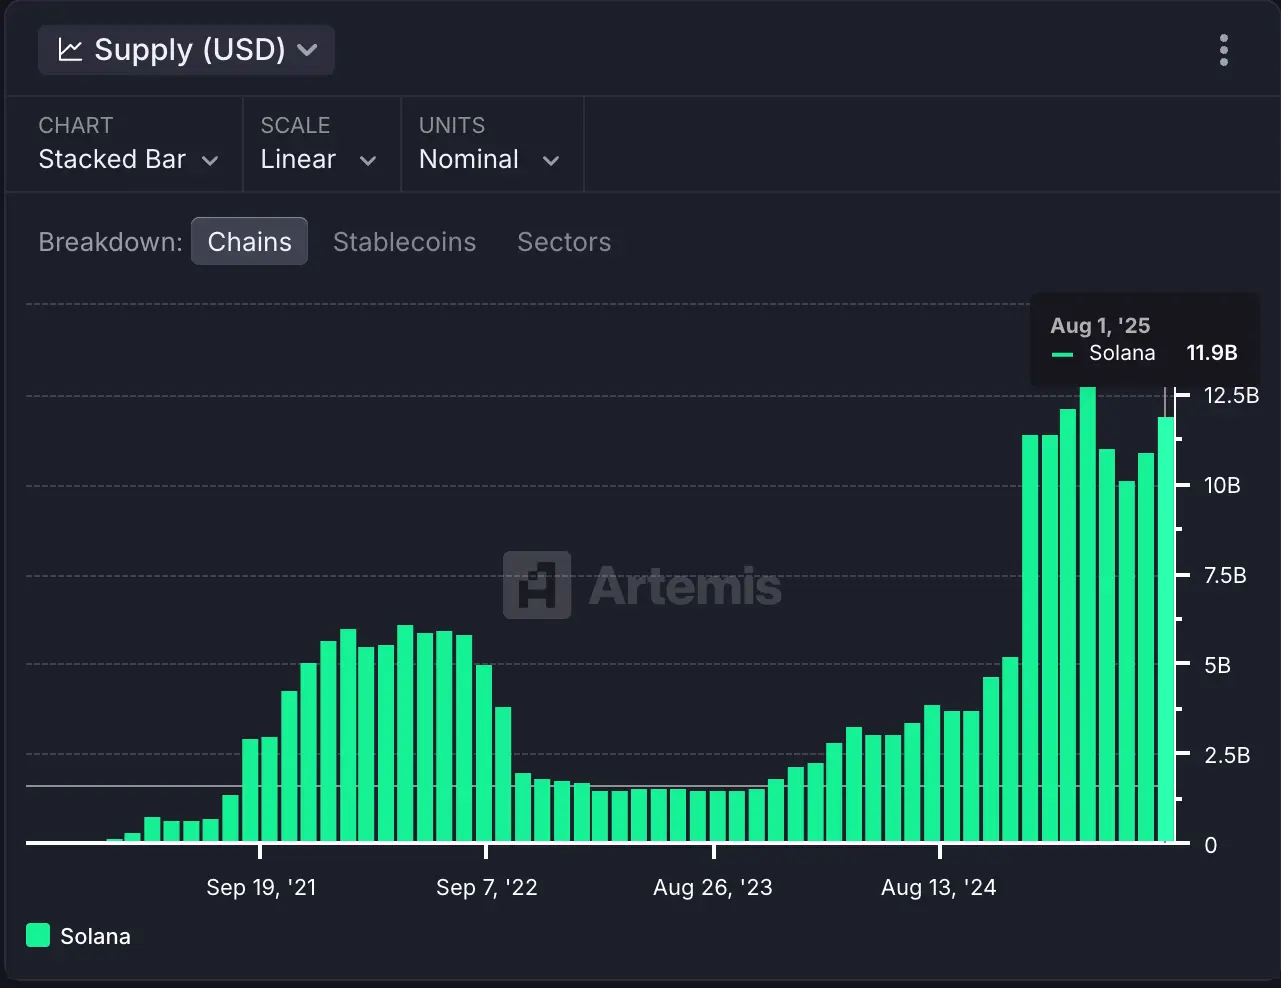Open the Supply (USD) metric dropdown
The width and height of the screenshot is (1281, 988).
[x=185, y=49]
